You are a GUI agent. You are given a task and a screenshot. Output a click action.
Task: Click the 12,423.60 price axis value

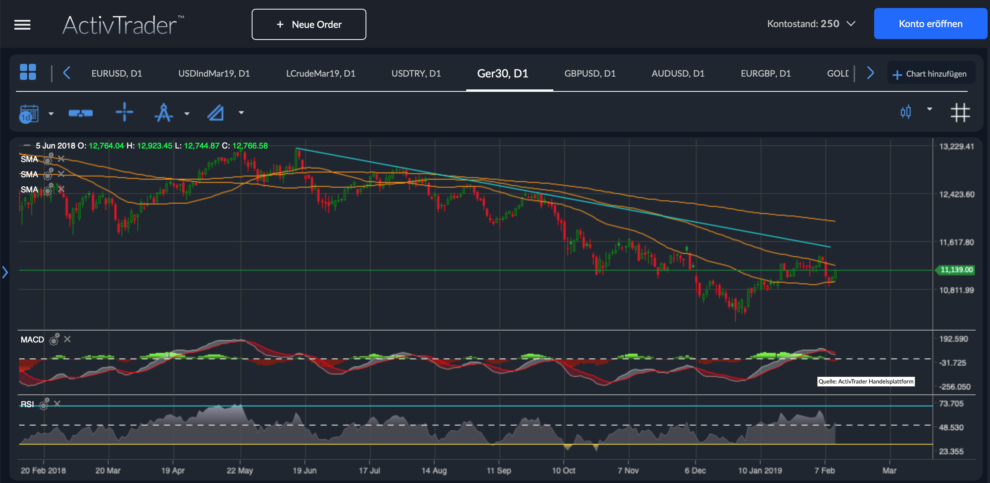(957, 194)
